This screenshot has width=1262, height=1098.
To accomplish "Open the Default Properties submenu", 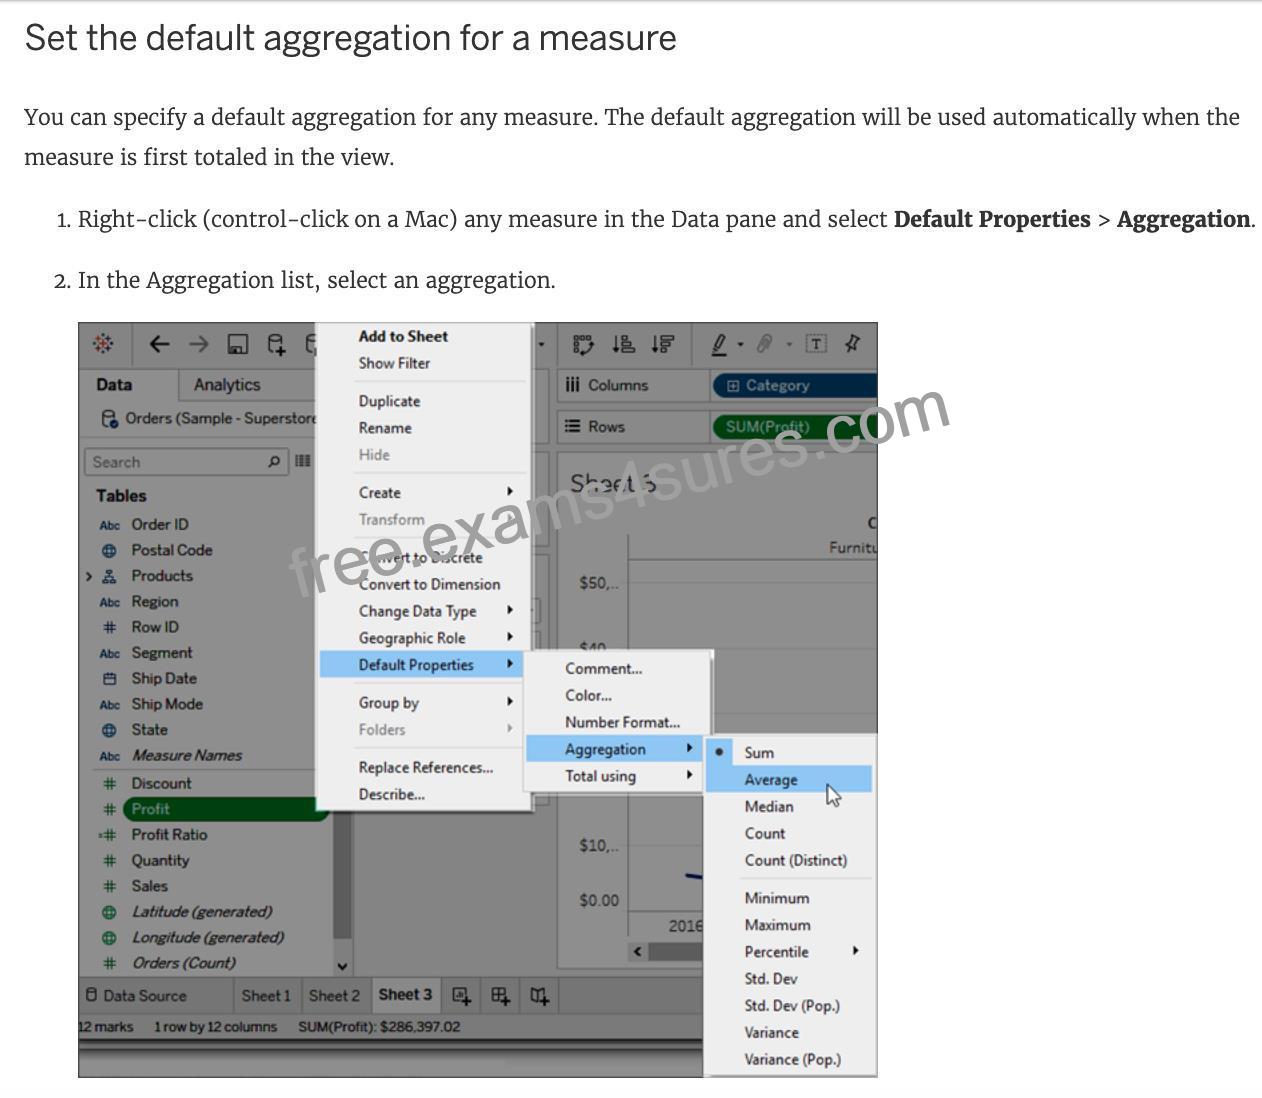I will (x=421, y=665).
